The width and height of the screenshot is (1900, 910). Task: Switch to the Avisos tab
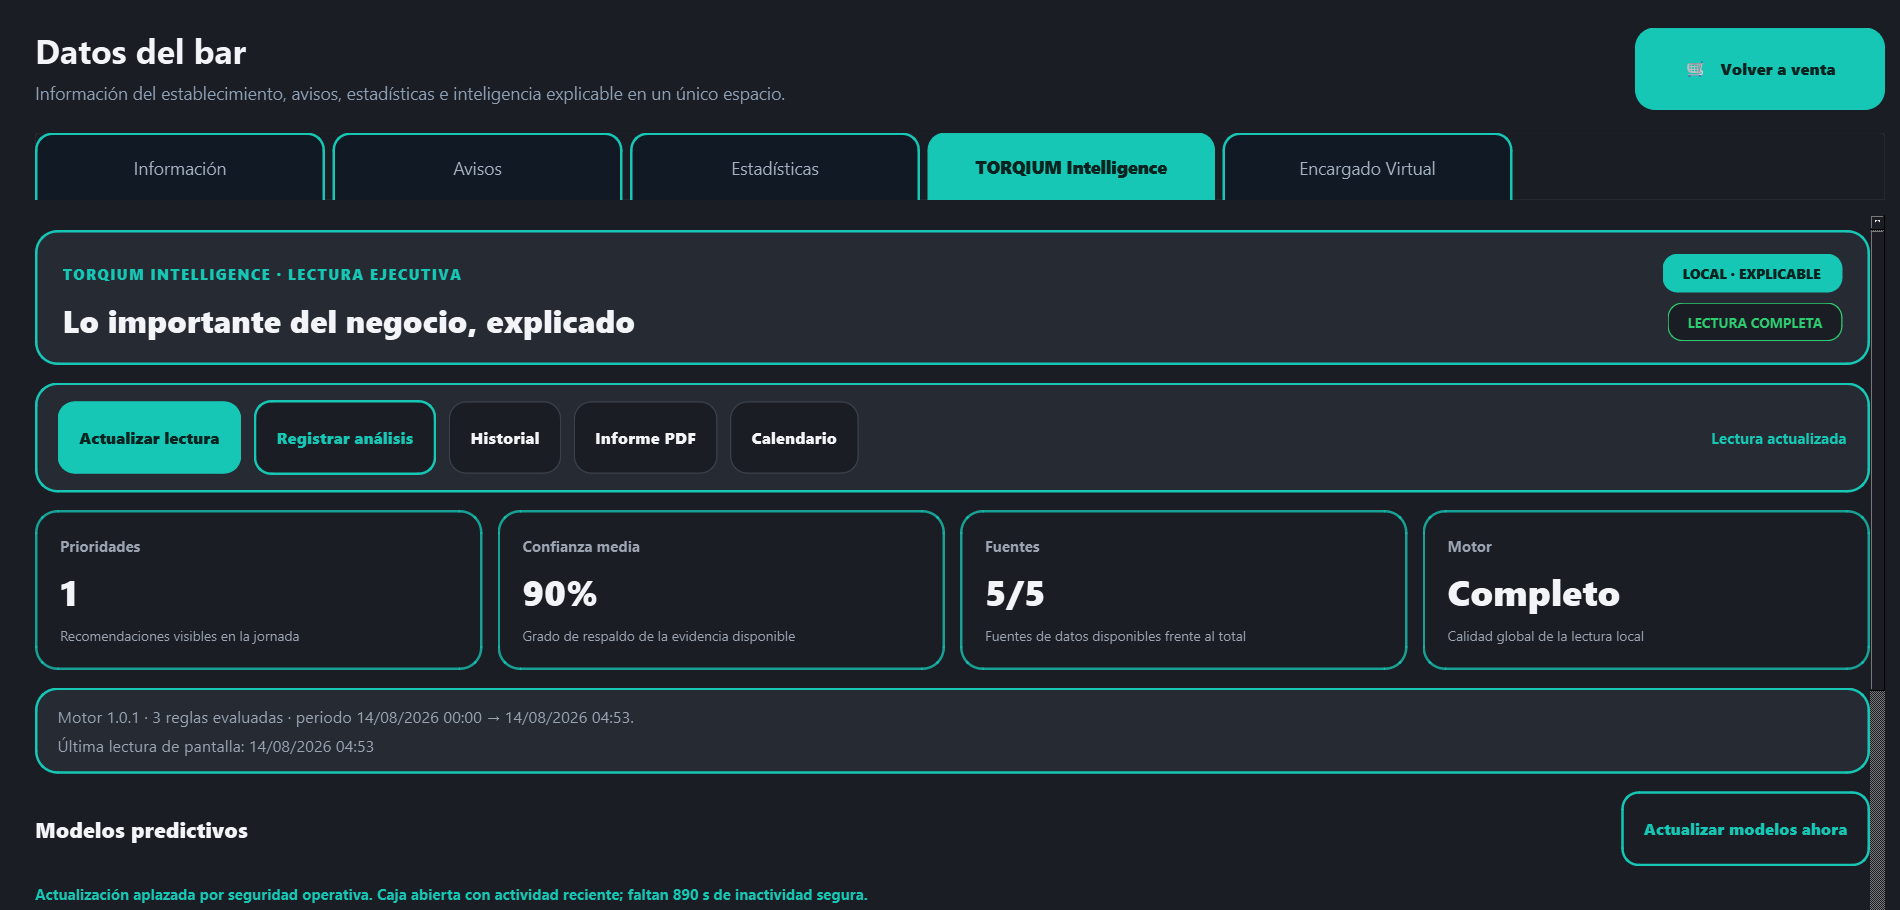point(477,168)
